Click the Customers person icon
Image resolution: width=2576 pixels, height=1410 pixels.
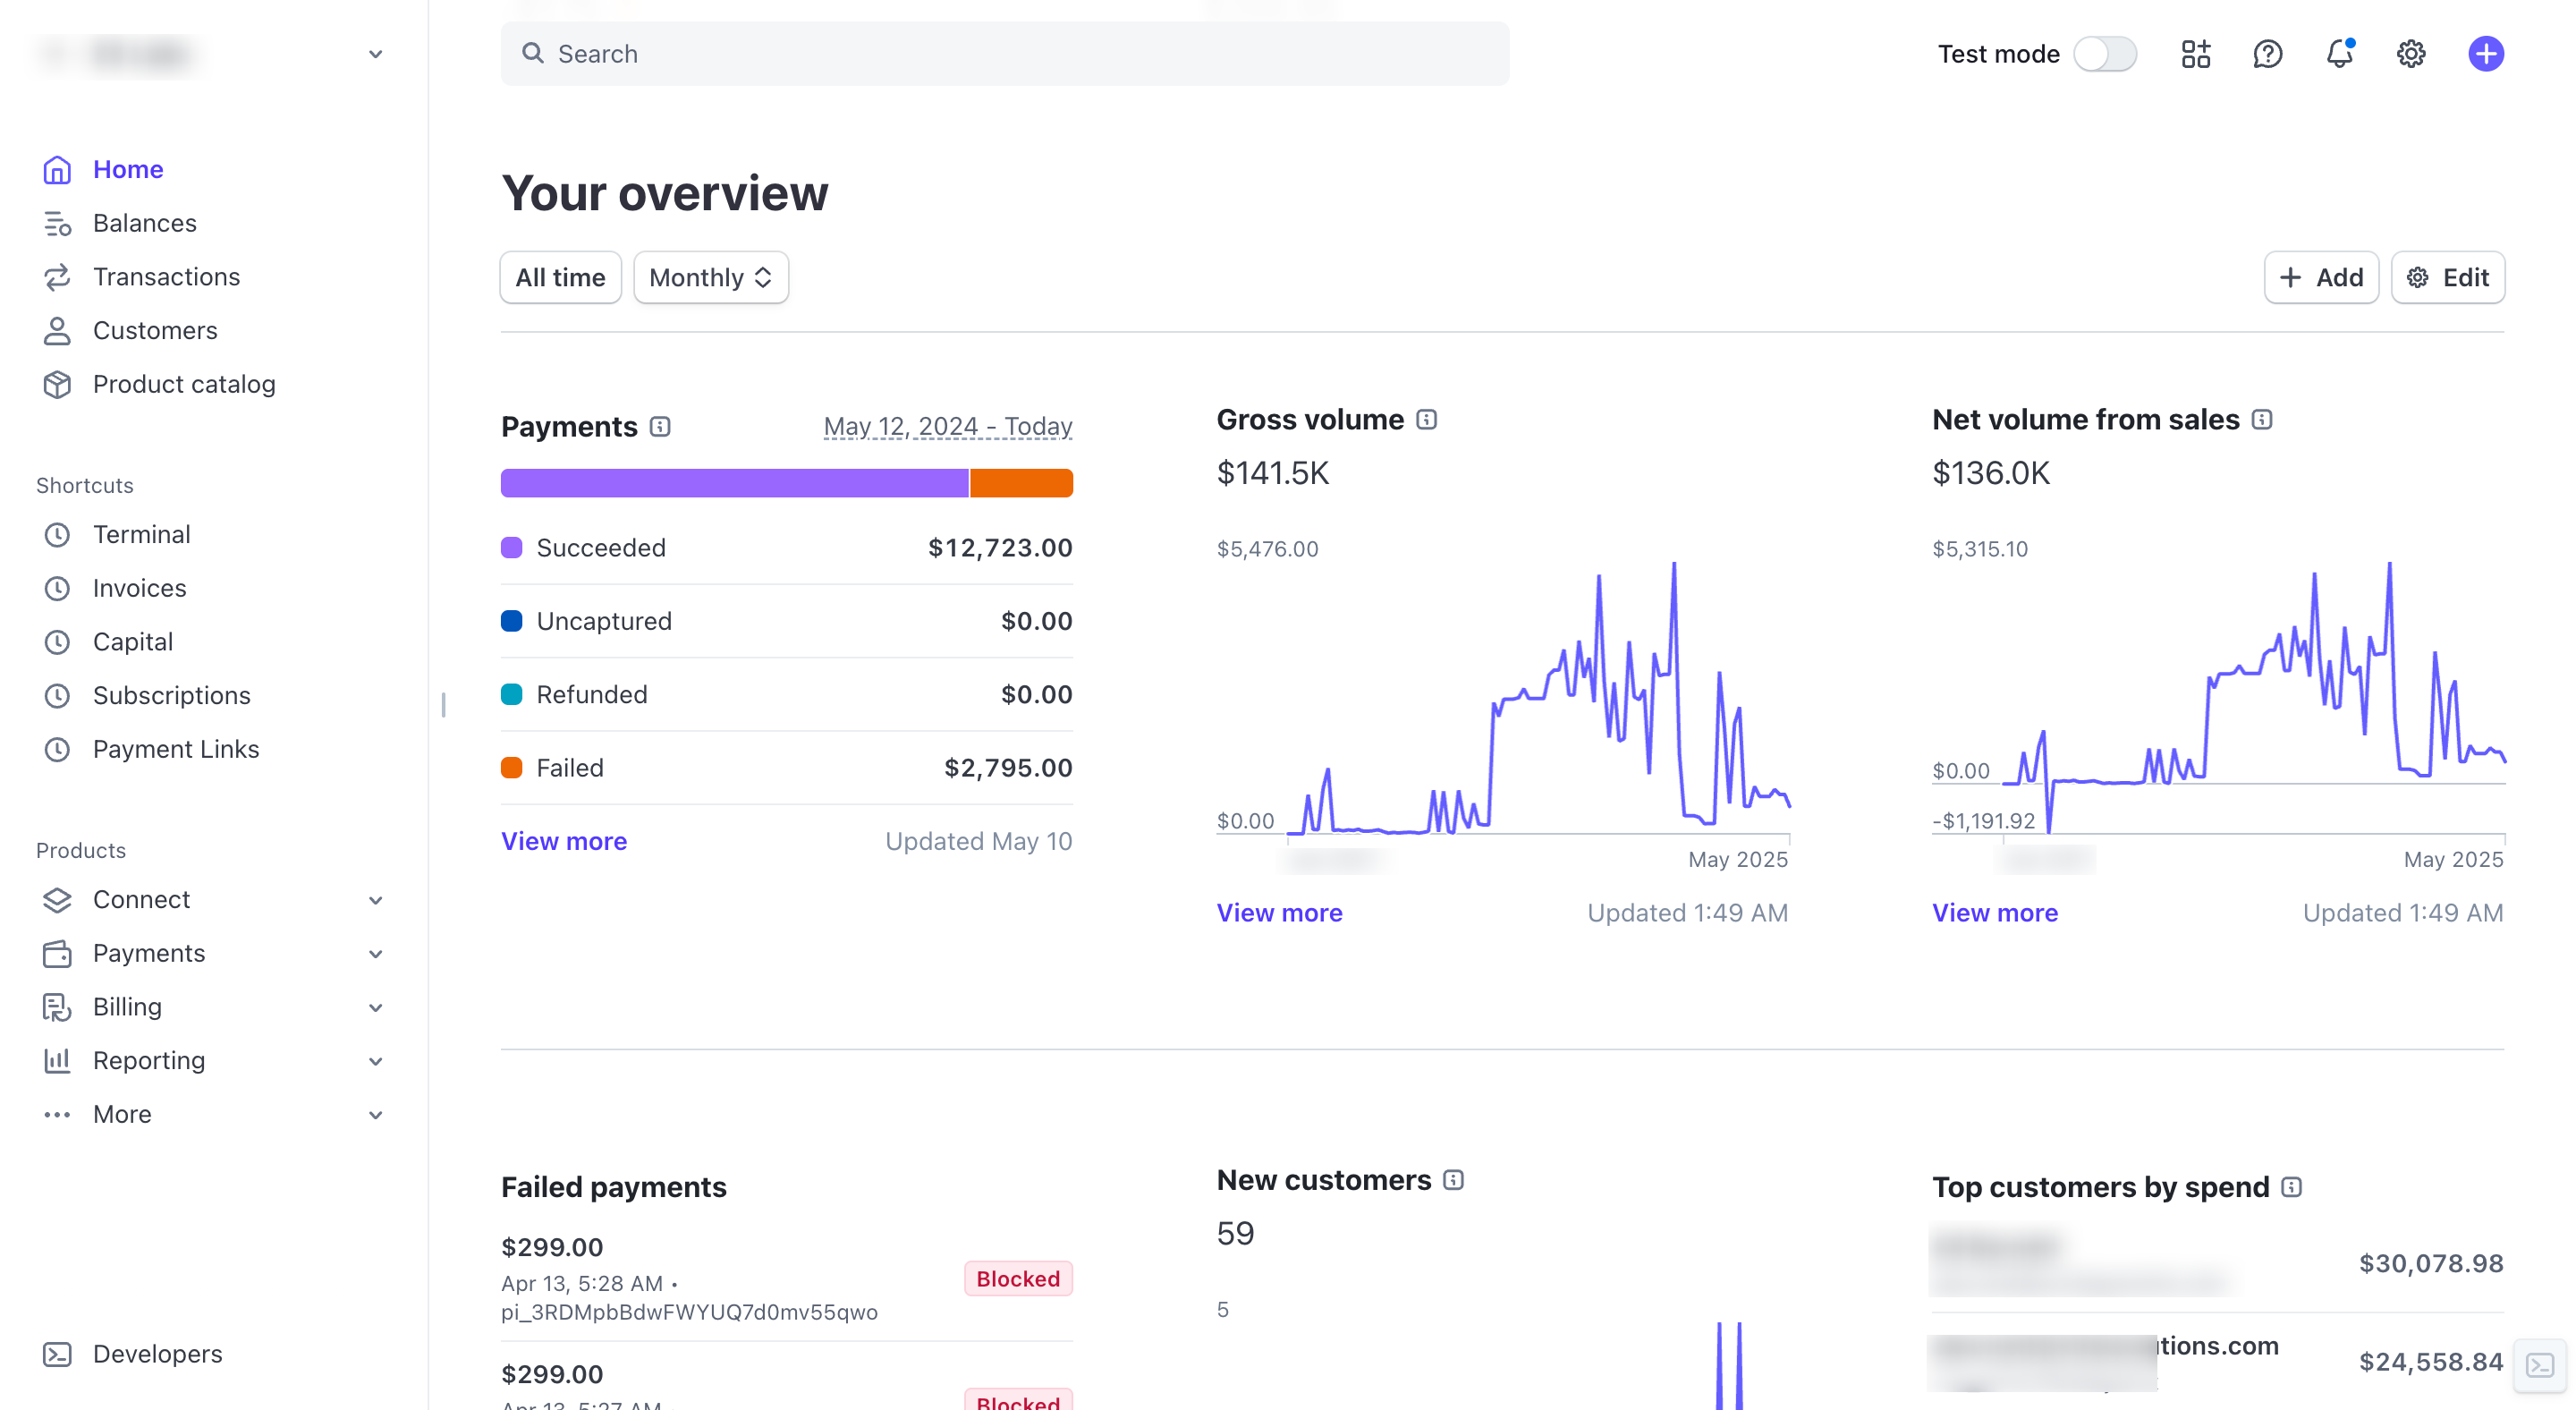(57, 331)
